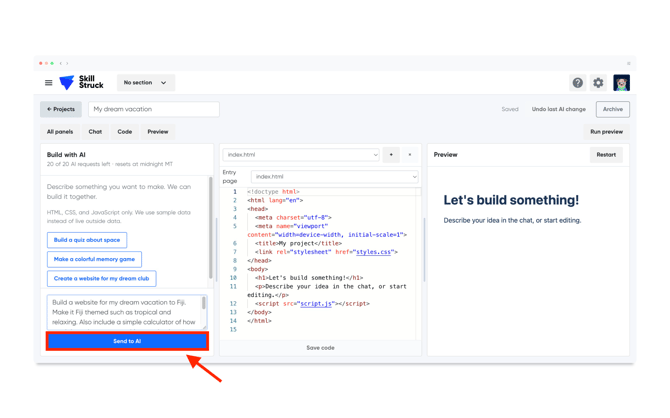Image resolution: width=670 pixels, height=418 pixels.
Task: Restart the preview
Action: [x=606, y=155]
